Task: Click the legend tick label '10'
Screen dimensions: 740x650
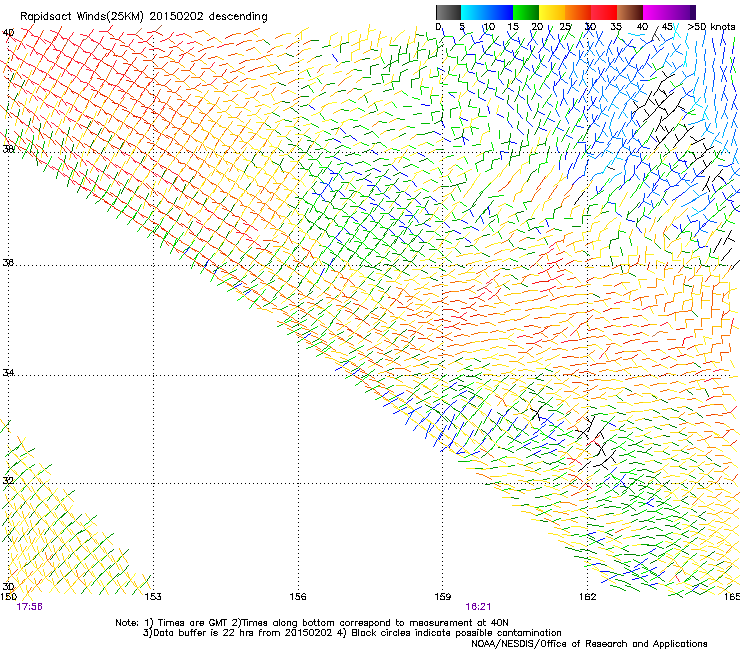Action: [x=489, y=27]
